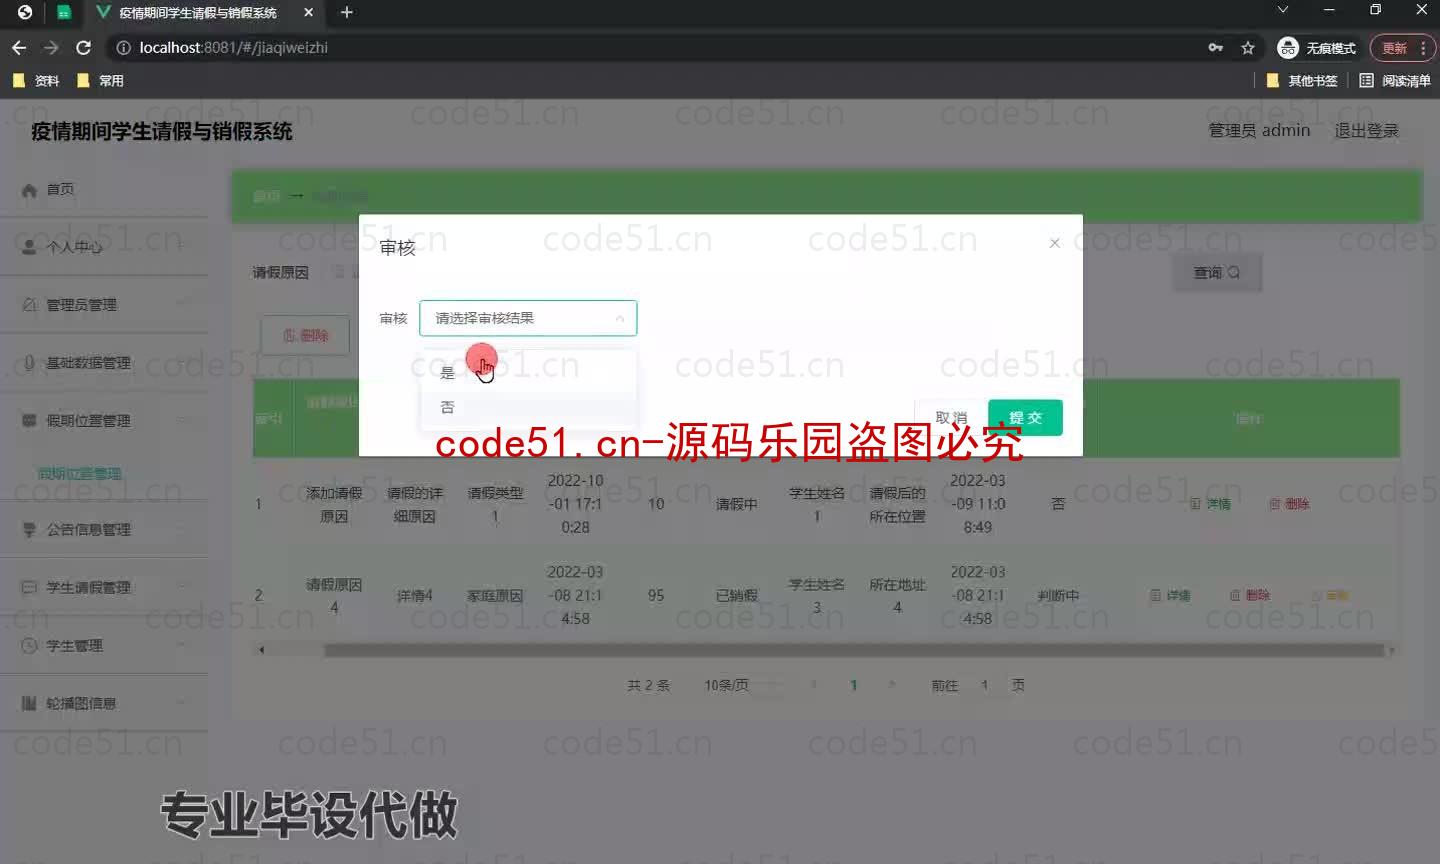Open 详情 for row 1
Image resolution: width=1440 pixels, height=864 pixels.
click(1211, 504)
